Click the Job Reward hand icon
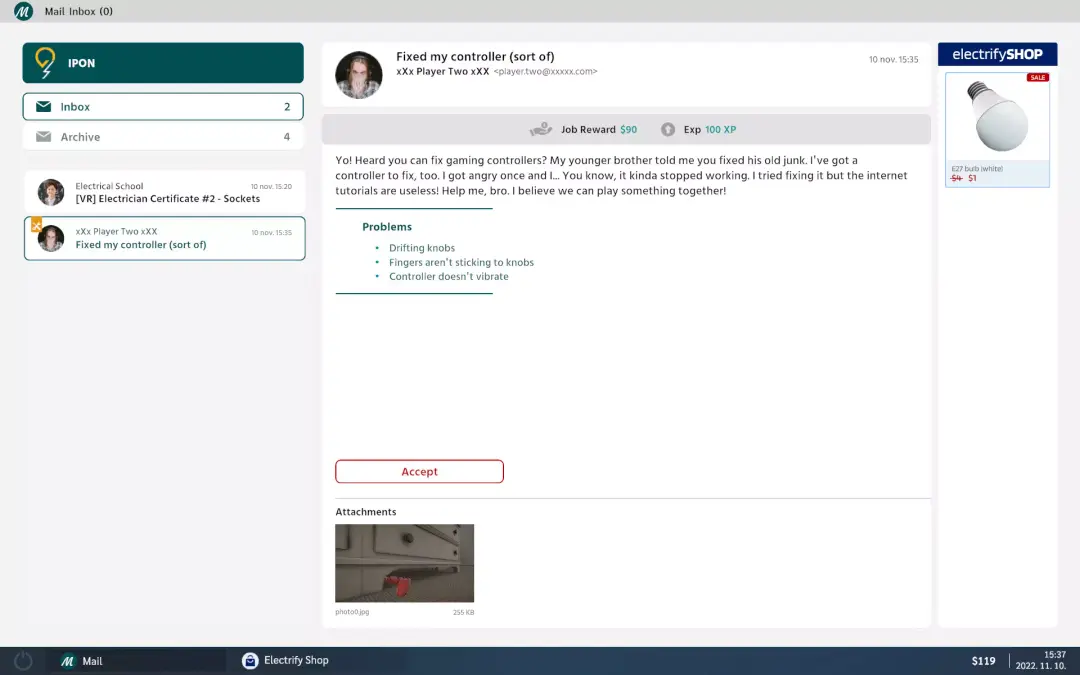 541,129
